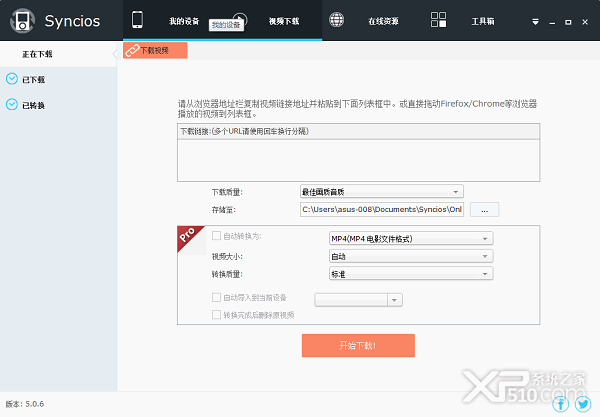Click the download links text area
The image size is (600, 417).
pyautogui.click(x=359, y=160)
